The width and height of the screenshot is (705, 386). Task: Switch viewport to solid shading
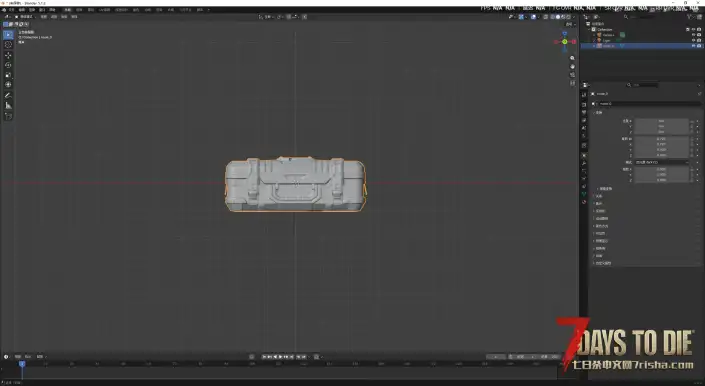point(558,17)
